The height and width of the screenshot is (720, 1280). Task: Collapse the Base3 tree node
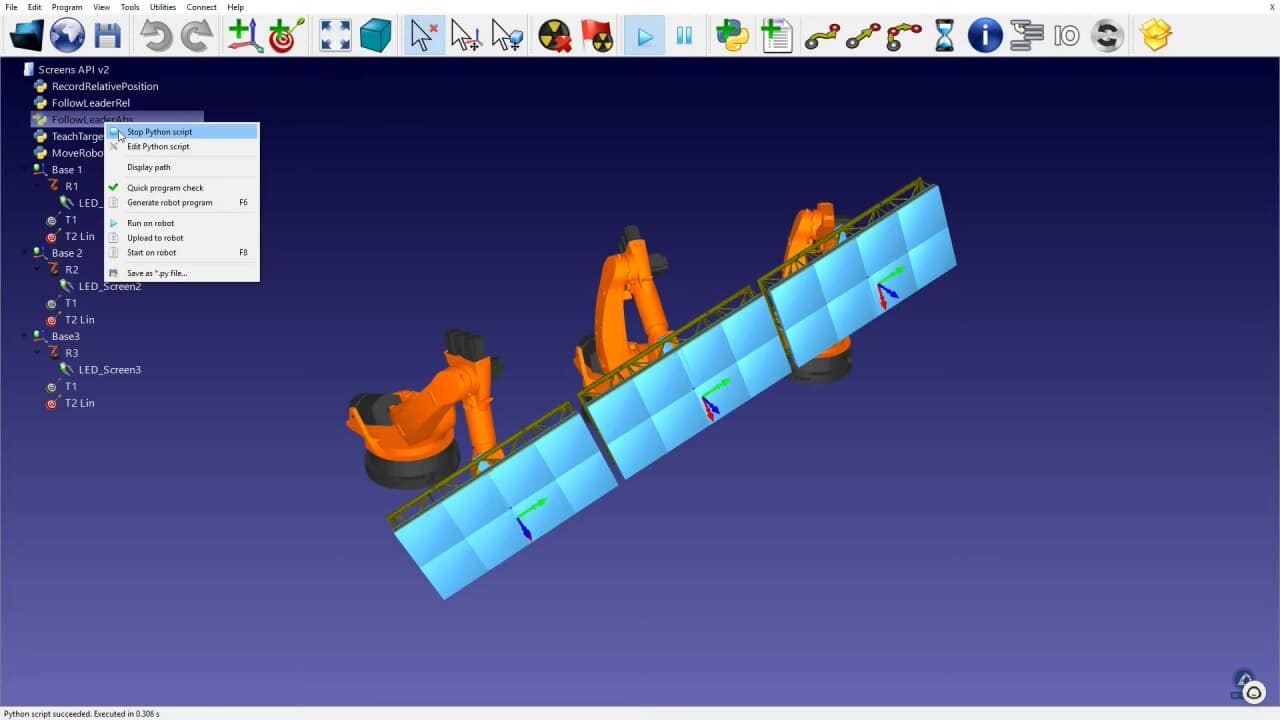pos(25,336)
